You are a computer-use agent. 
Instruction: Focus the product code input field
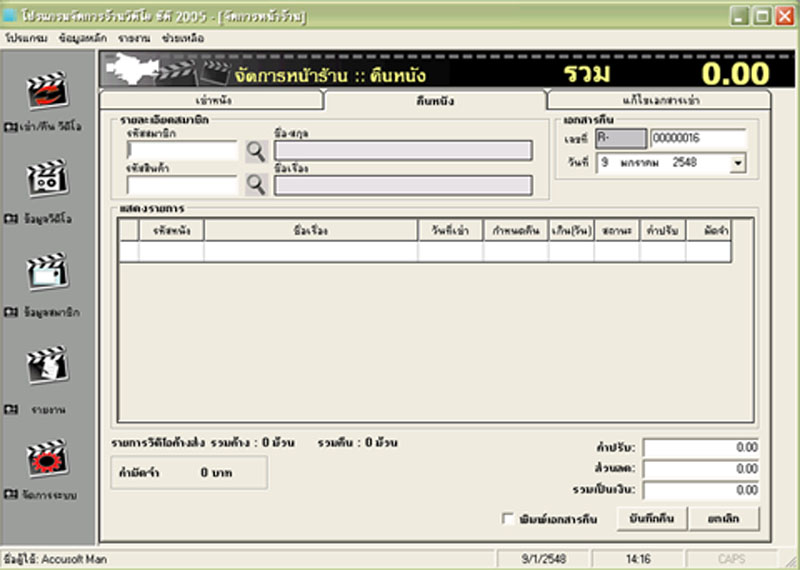click(x=182, y=185)
